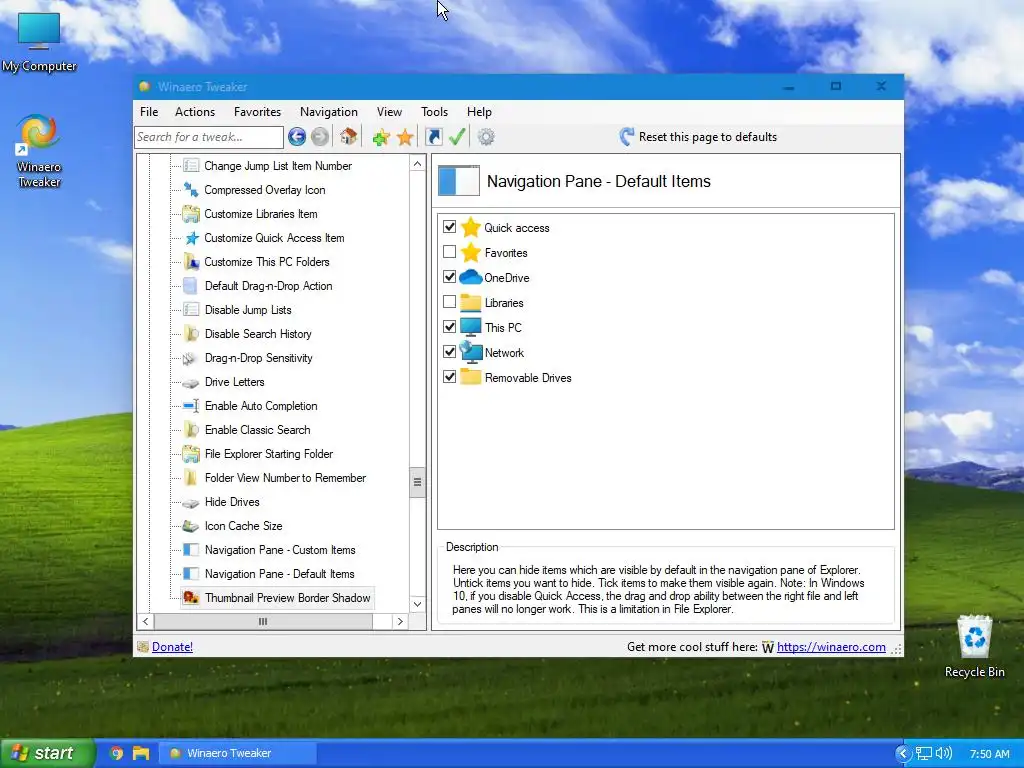This screenshot has width=1024, height=768.
Task: Open the Windows start button
Action: pyautogui.click(x=47, y=753)
